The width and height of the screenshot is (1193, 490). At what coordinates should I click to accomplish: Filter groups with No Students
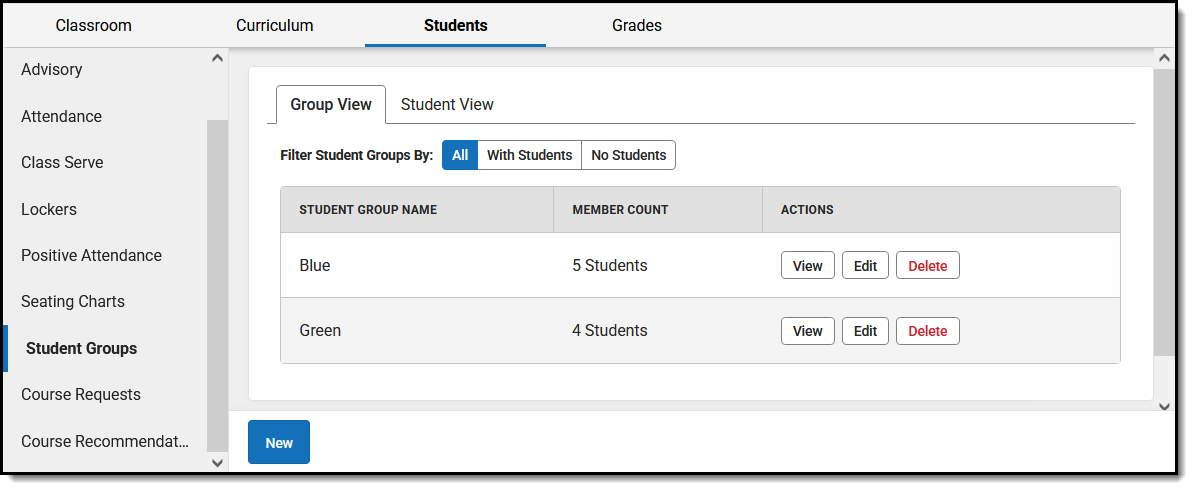point(628,155)
